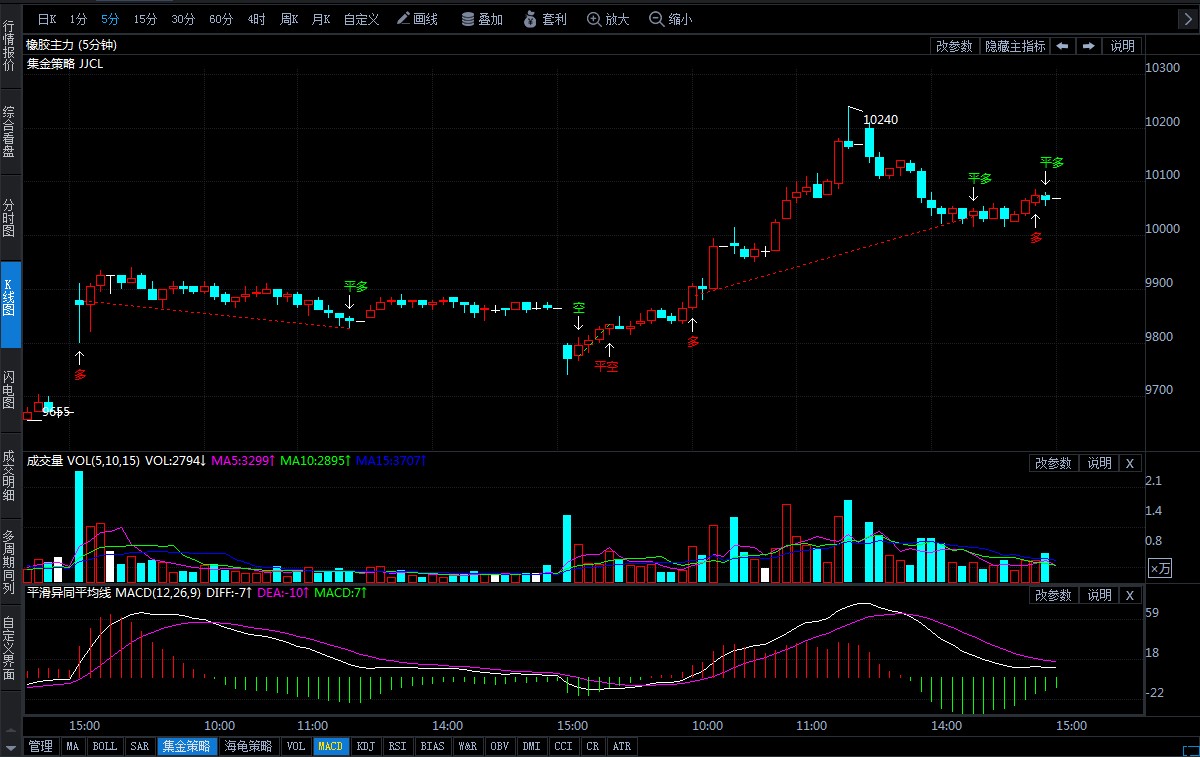Zoom in with the 放大 button
This screenshot has width=1200, height=757.
click(608, 19)
